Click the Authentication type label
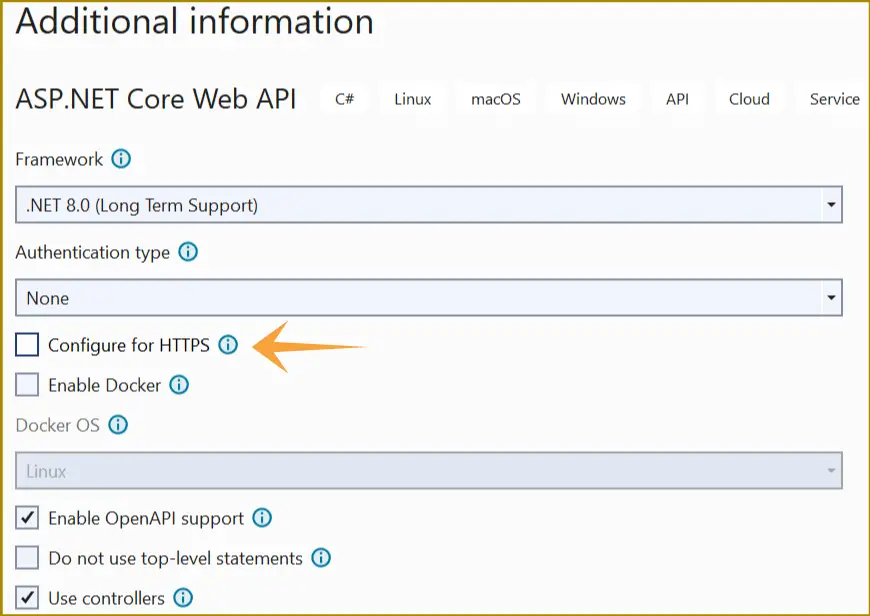Screen dimensions: 870x616 tap(93, 253)
